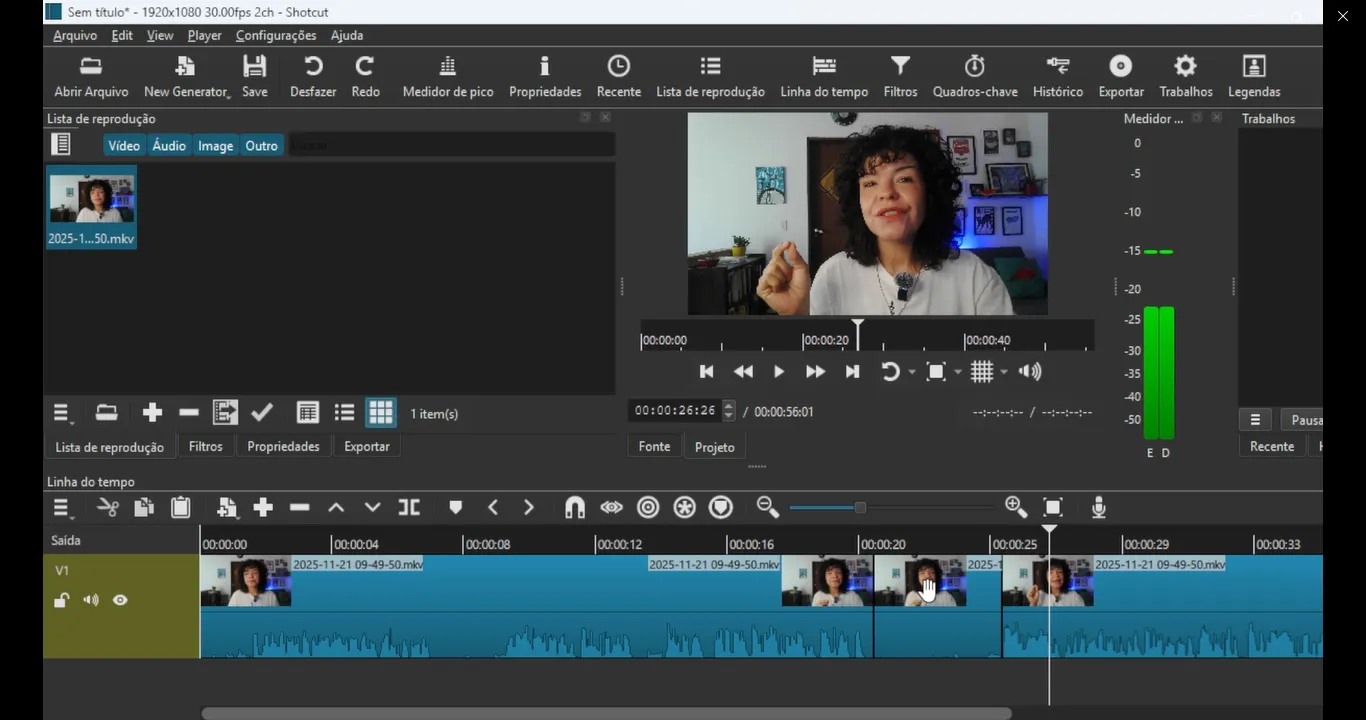Hide track V1 with the eye toggle
Viewport: 1366px width, 720px height.
(x=120, y=599)
